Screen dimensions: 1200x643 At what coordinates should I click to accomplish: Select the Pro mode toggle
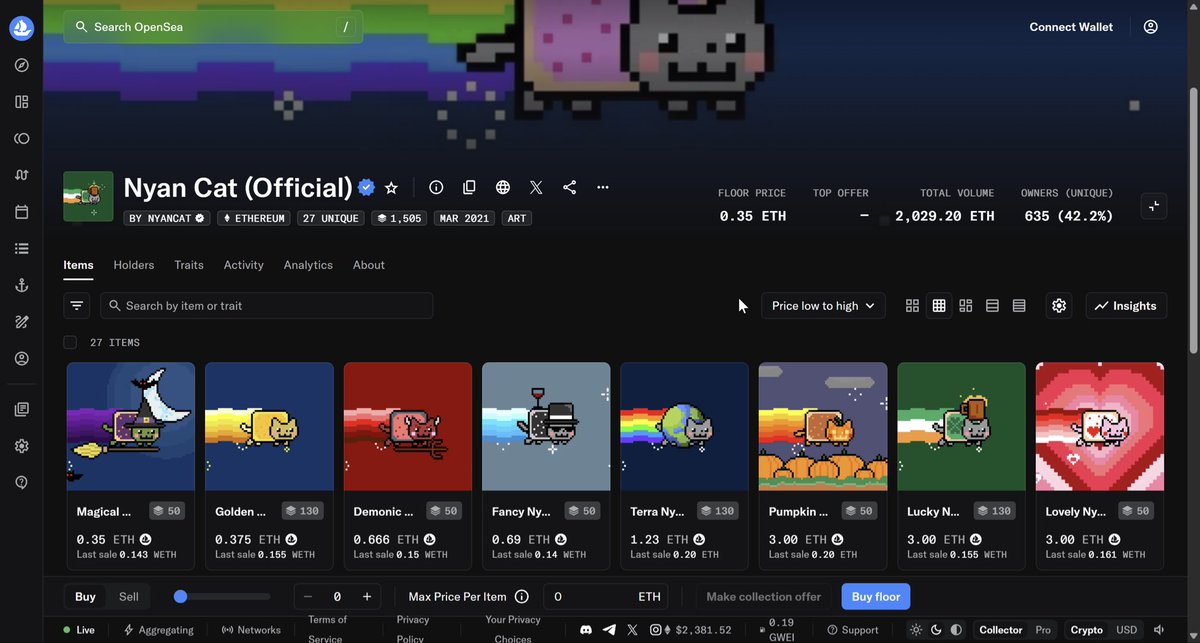pyautogui.click(x=1043, y=630)
